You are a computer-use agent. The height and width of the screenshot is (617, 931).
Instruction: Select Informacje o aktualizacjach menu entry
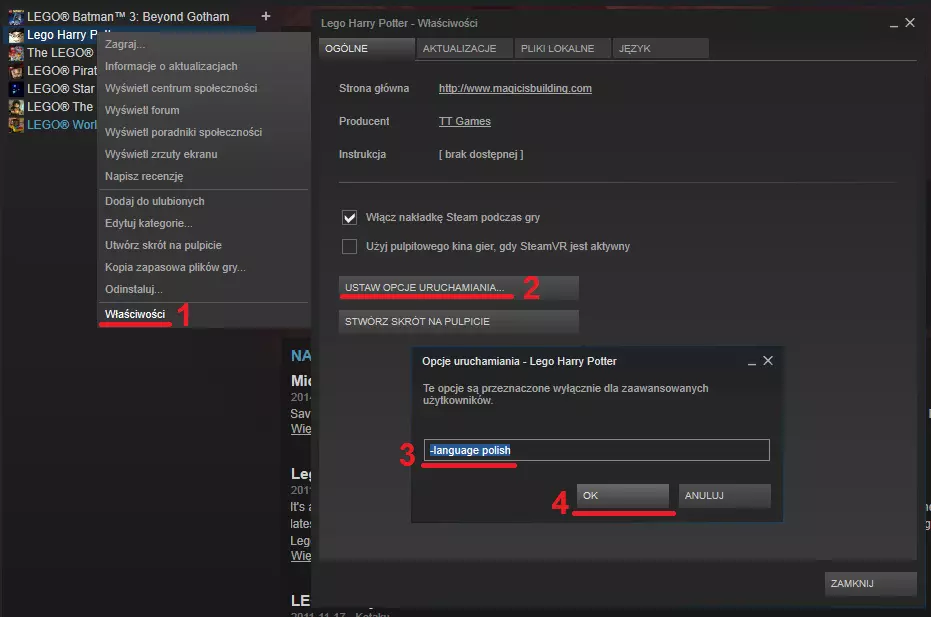coord(204,67)
